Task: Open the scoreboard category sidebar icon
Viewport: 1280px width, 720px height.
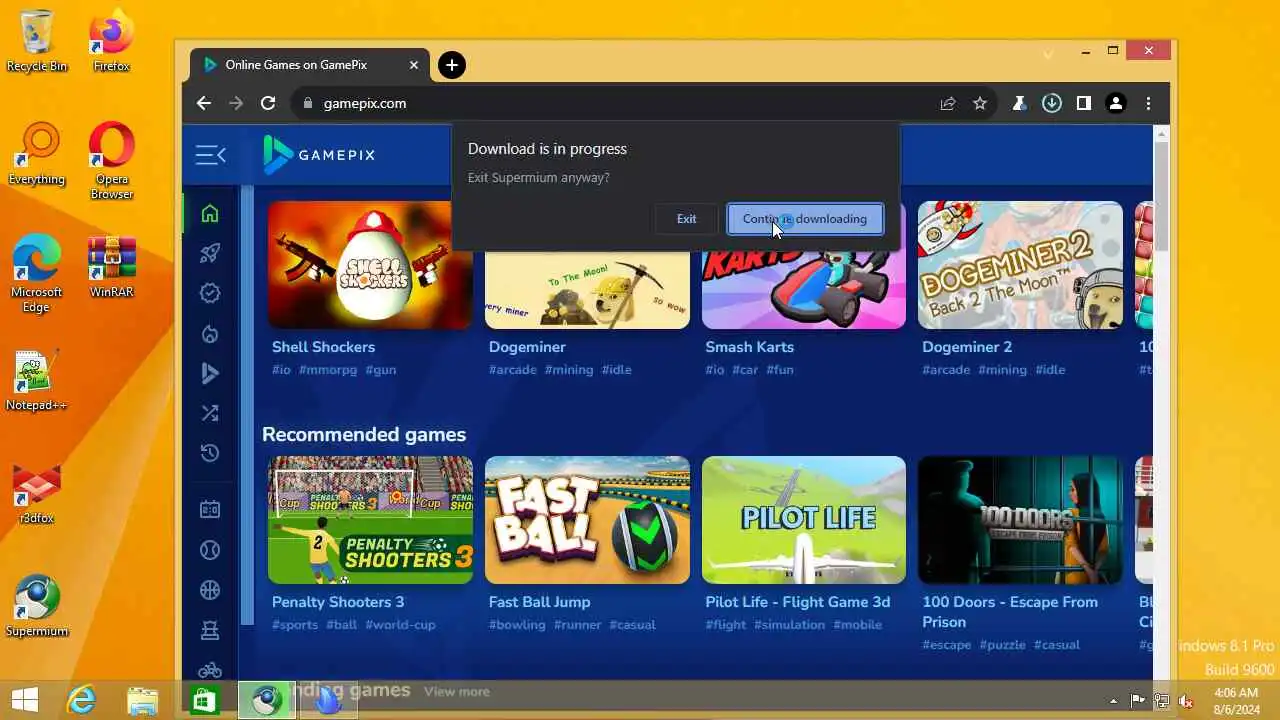Action: click(210, 509)
